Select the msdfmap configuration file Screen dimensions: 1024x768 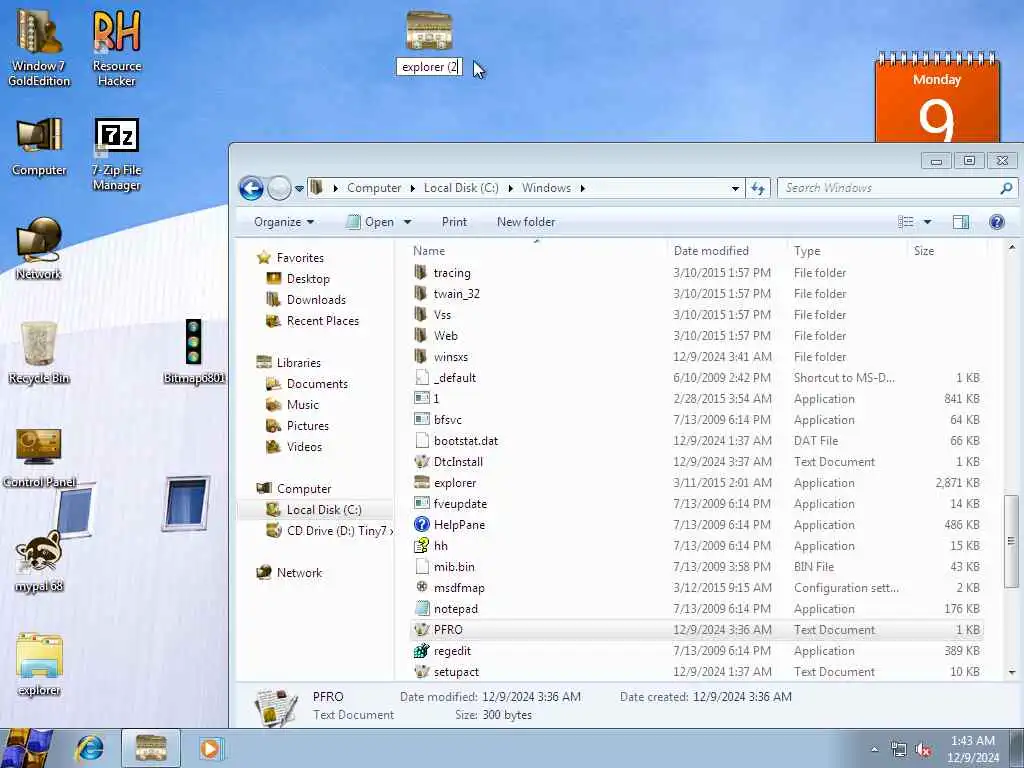click(x=697, y=588)
